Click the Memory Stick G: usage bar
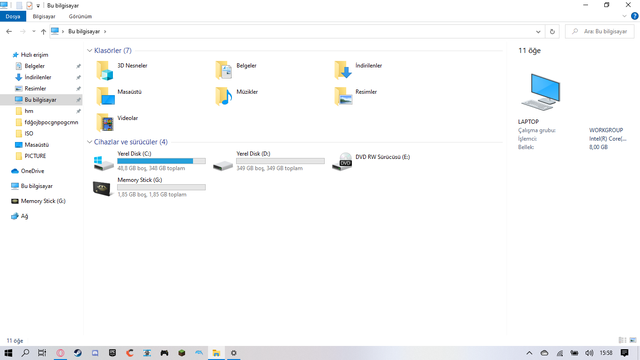640x360 pixels. 161,187
